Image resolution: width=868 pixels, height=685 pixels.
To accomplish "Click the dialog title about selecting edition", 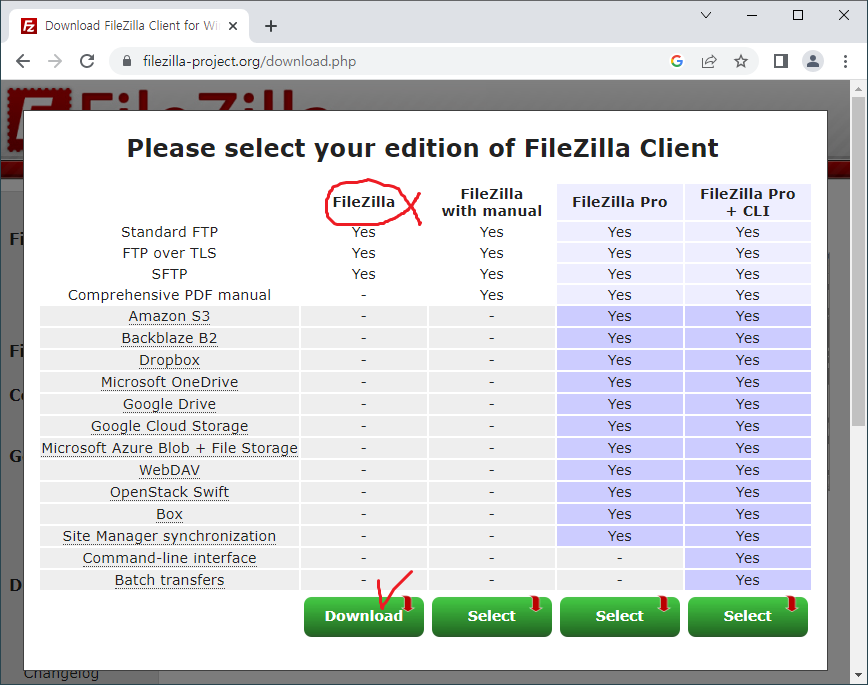I will tap(423, 148).
